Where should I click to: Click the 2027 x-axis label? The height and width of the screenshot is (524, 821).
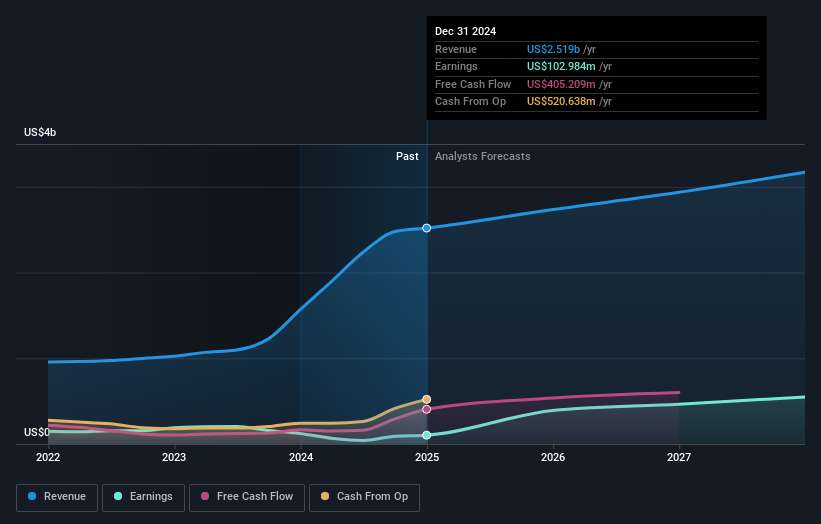click(679, 457)
